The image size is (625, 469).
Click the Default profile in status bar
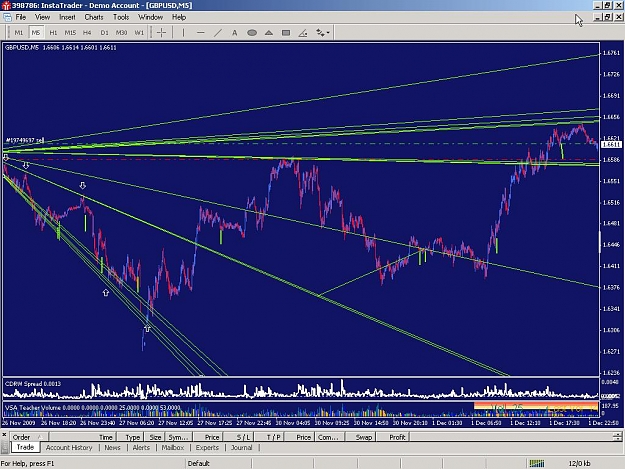(x=199, y=463)
